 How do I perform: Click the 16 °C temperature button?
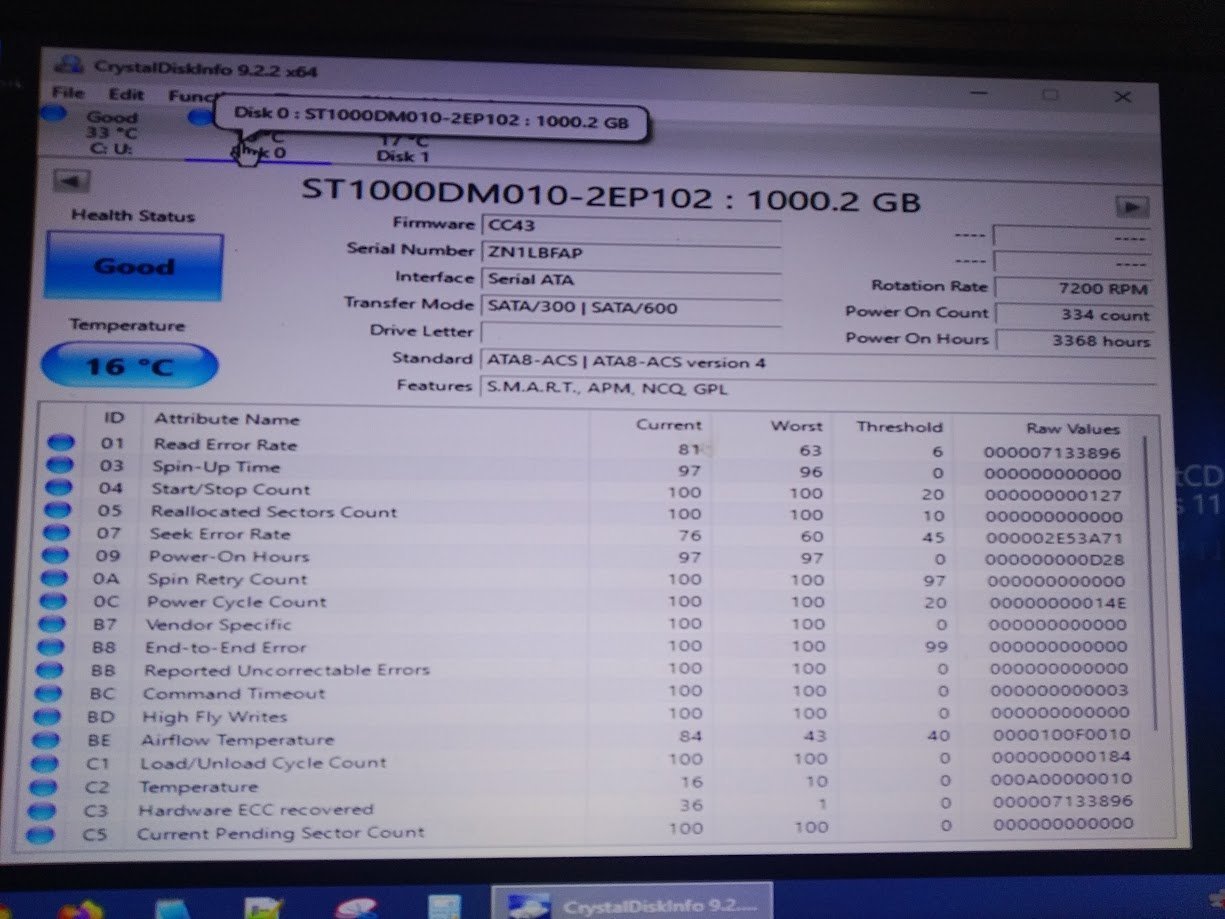(x=129, y=367)
